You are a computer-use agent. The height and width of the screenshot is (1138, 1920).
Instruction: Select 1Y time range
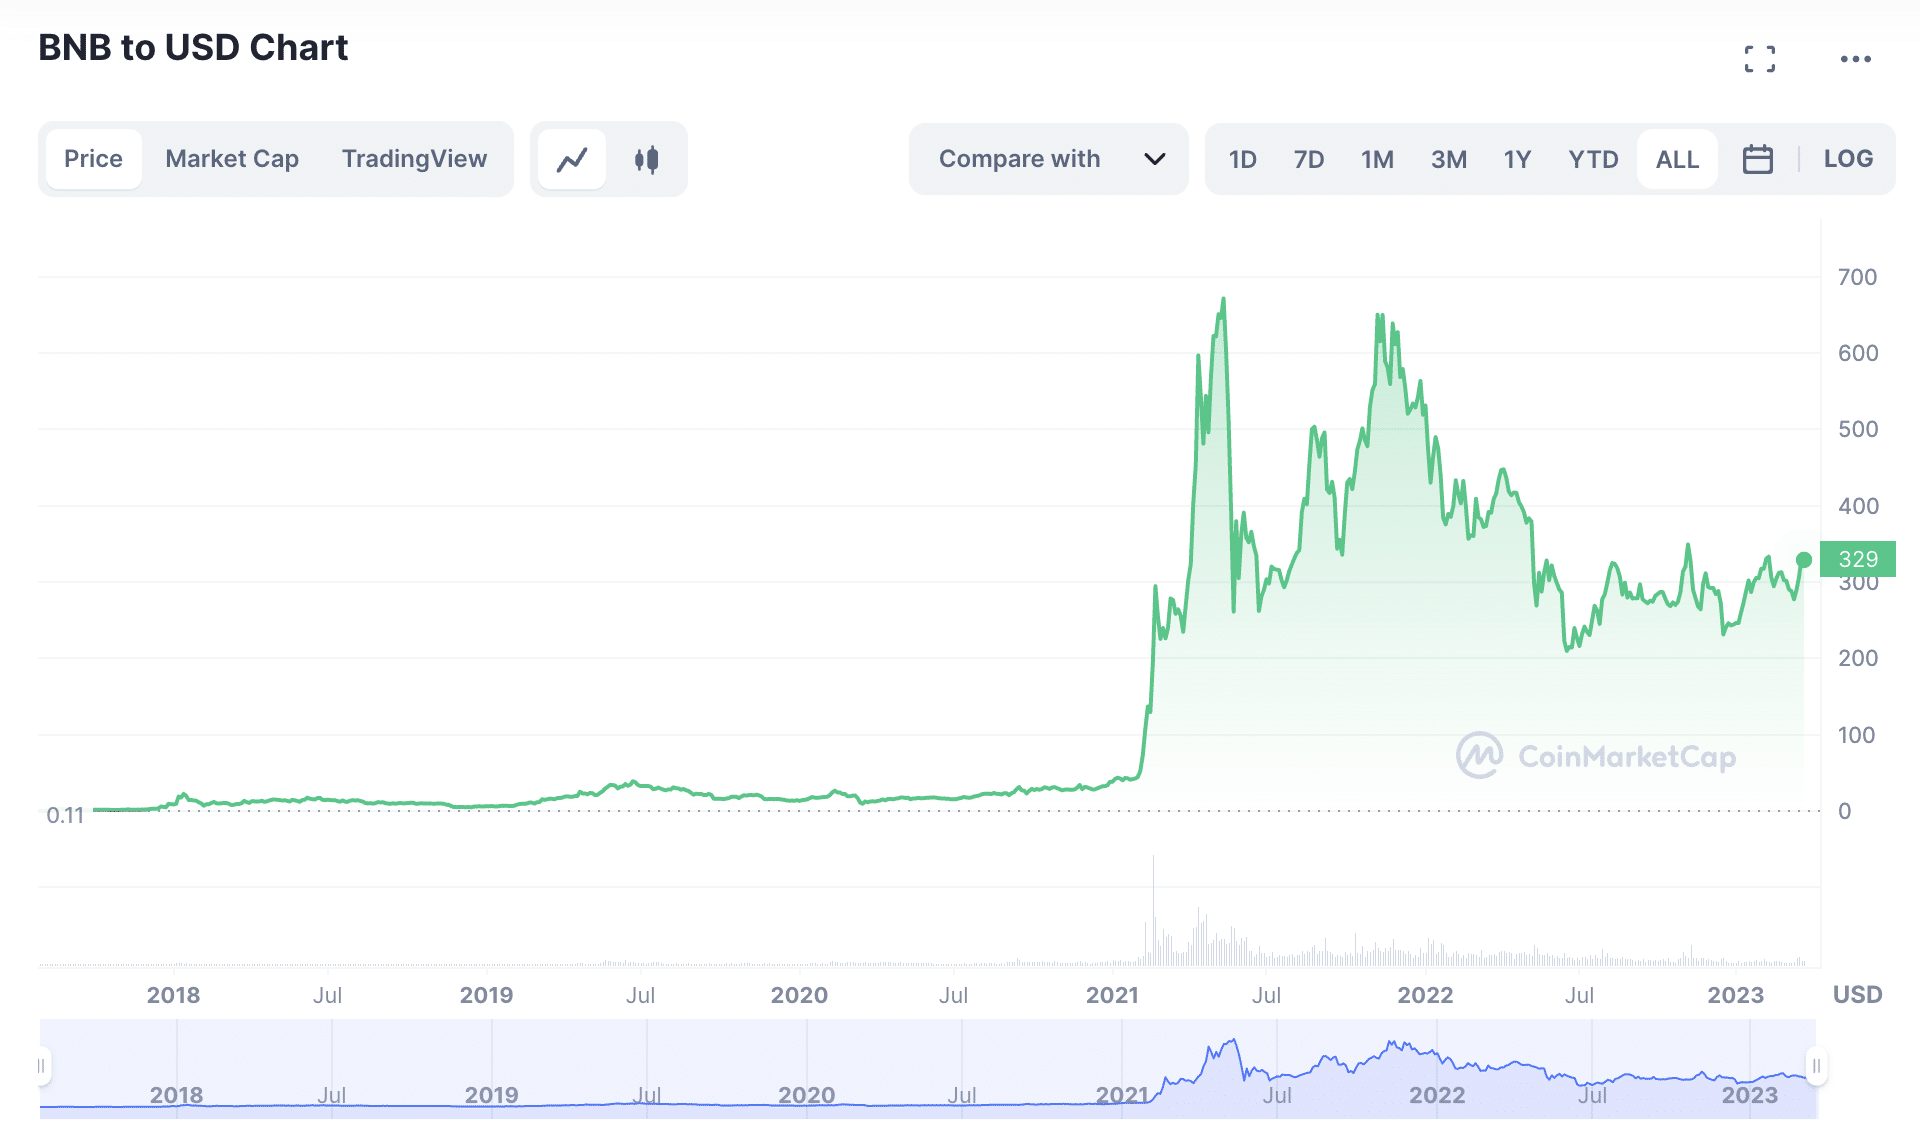1517,160
